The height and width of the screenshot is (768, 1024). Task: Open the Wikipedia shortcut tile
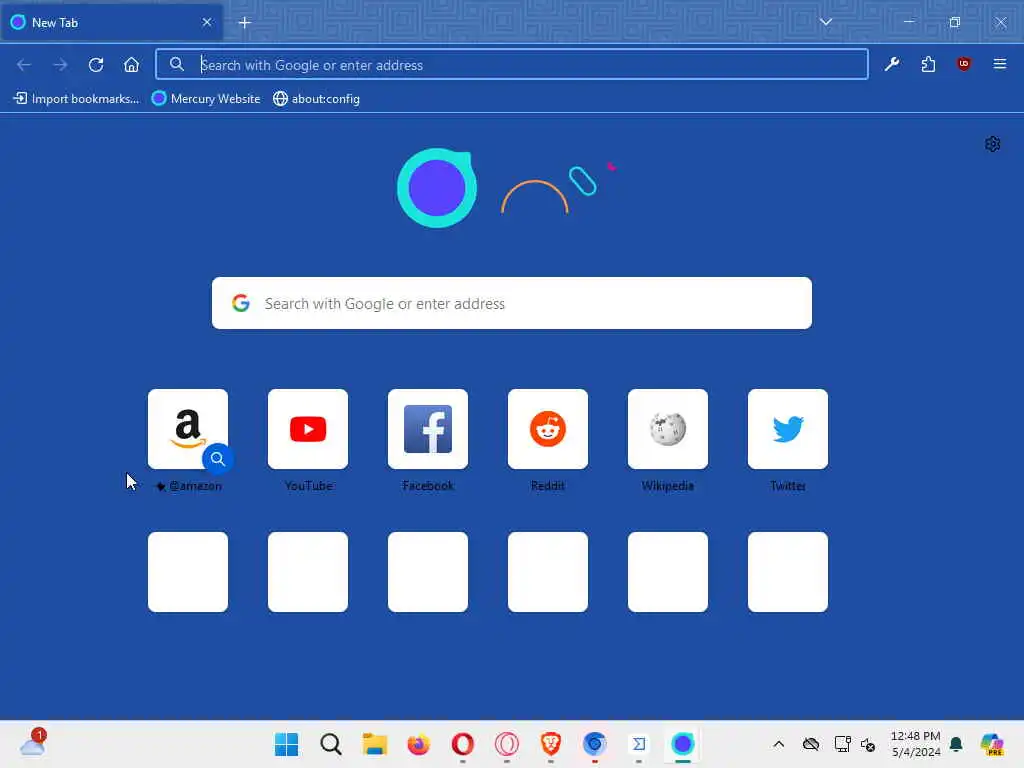[667, 429]
